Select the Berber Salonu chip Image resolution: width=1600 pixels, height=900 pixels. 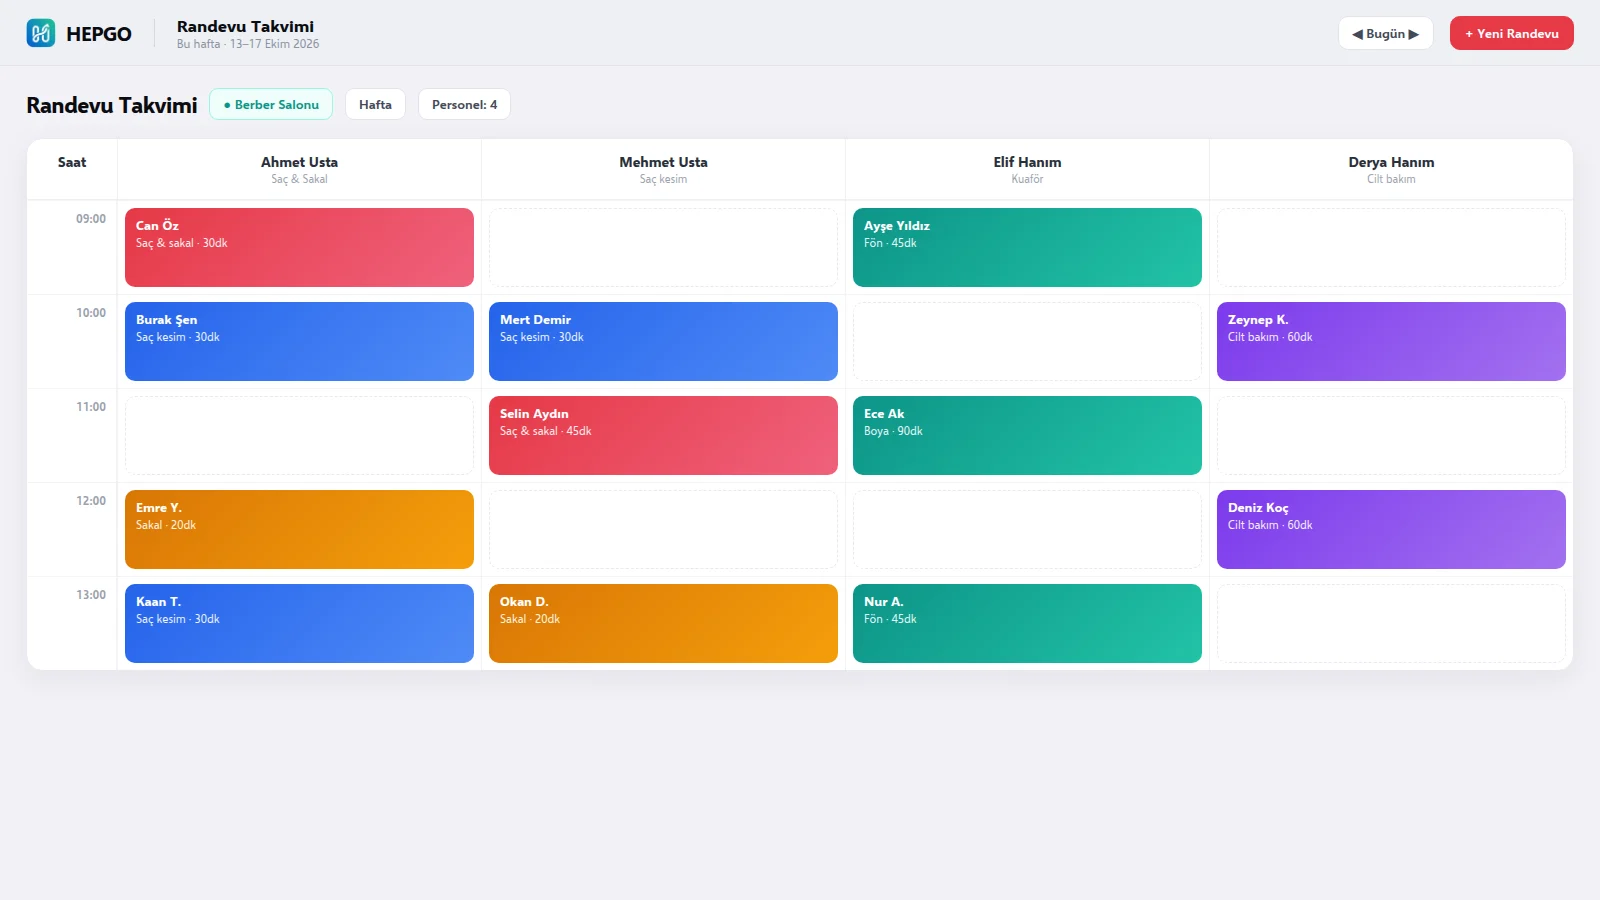pyautogui.click(x=271, y=104)
